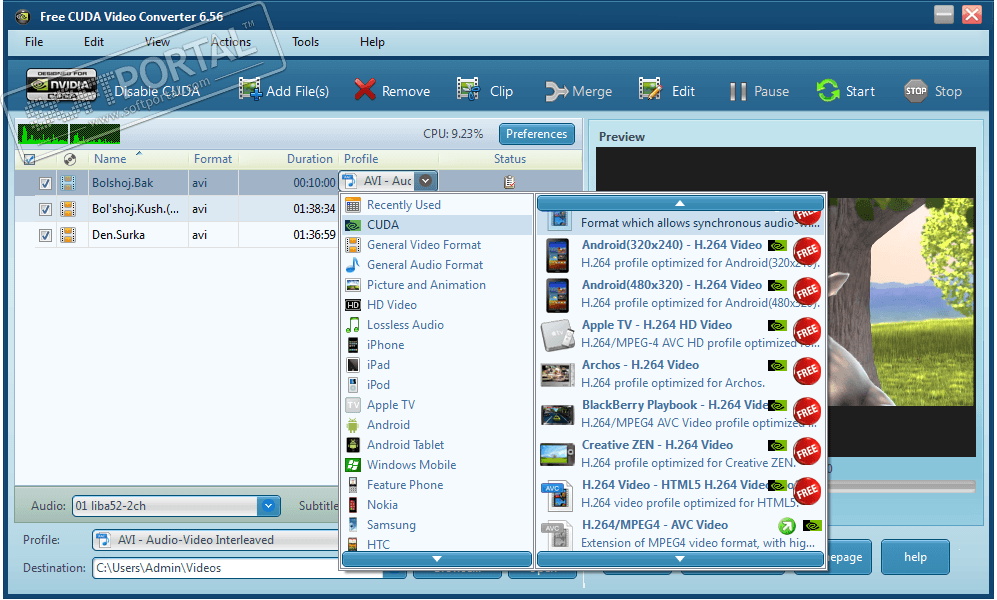This screenshot has width=997, height=600.
Task: Pick Android(320x240) H.264 Video profile
Action: click(x=680, y=254)
